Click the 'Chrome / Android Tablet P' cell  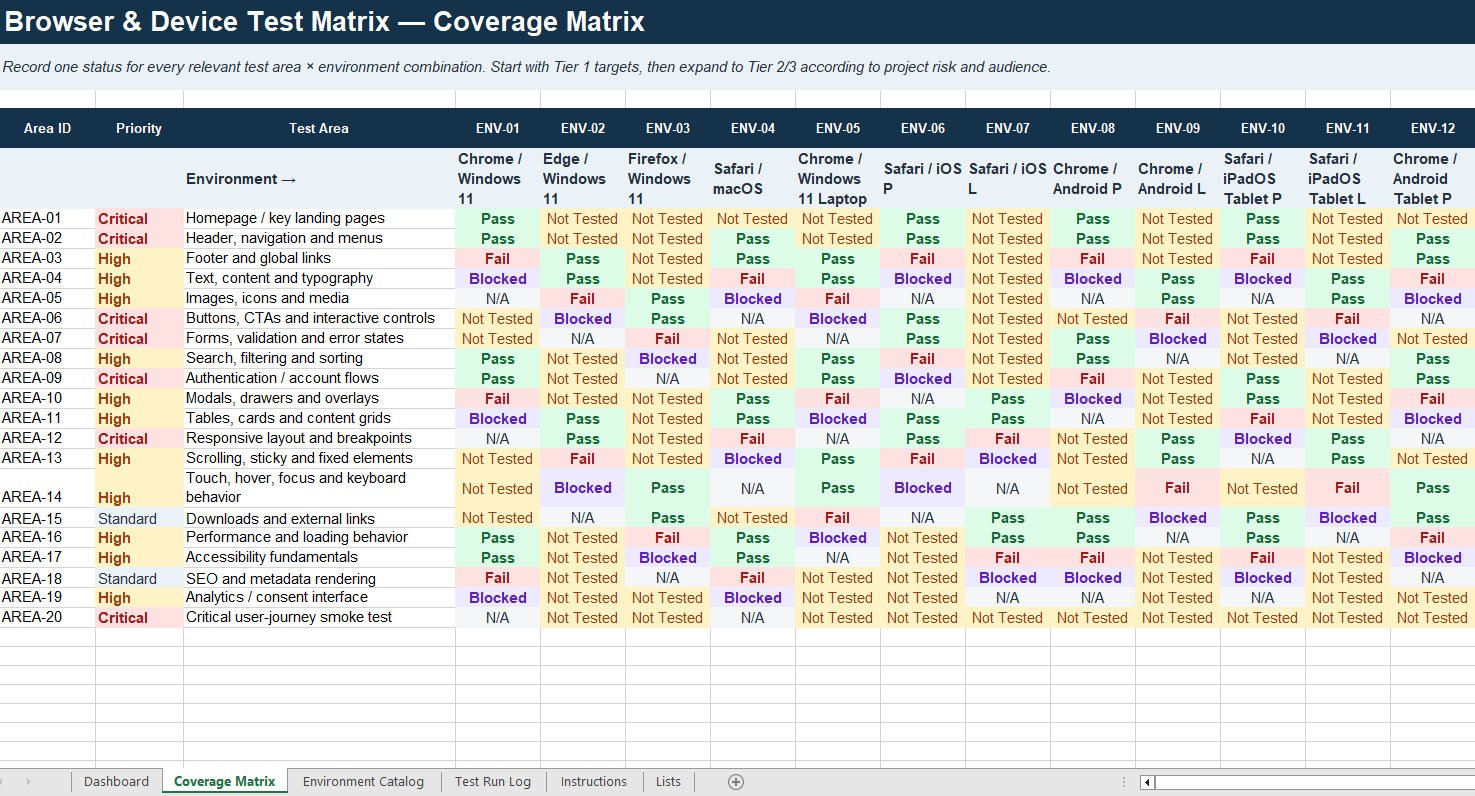pyautogui.click(x=1433, y=179)
